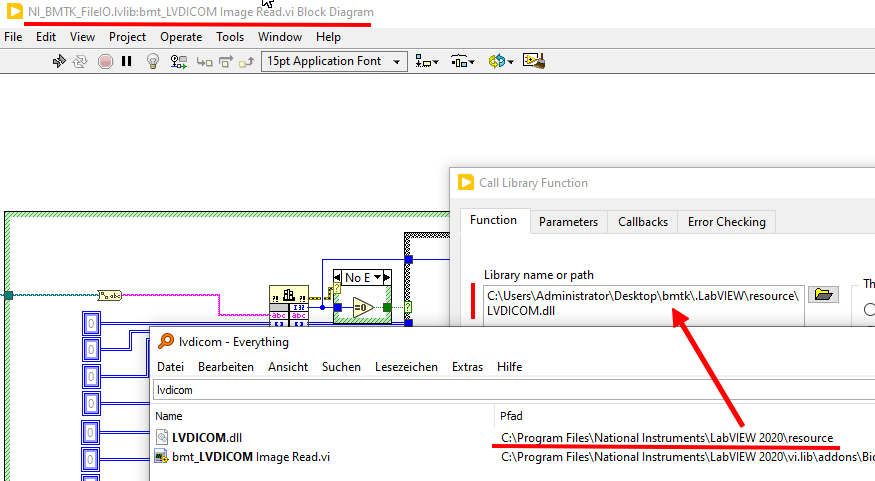Click the Step Into icon
Viewport: 875px width, 481px height.
click(204, 62)
